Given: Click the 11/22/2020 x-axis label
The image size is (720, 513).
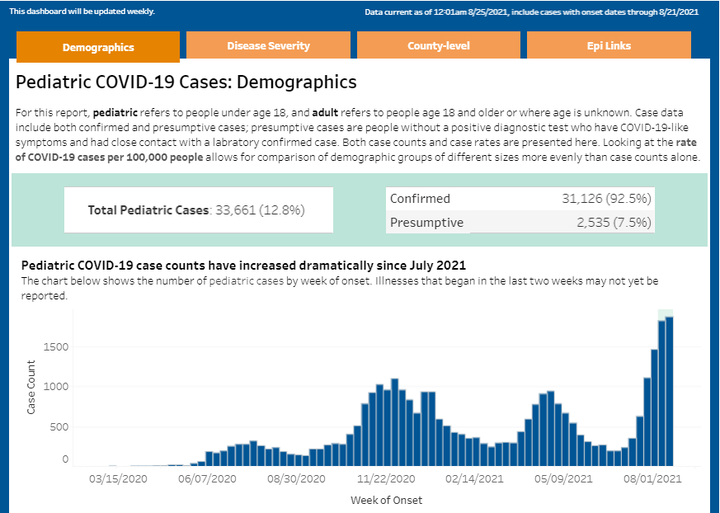Looking at the screenshot, I should tap(386, 479).
